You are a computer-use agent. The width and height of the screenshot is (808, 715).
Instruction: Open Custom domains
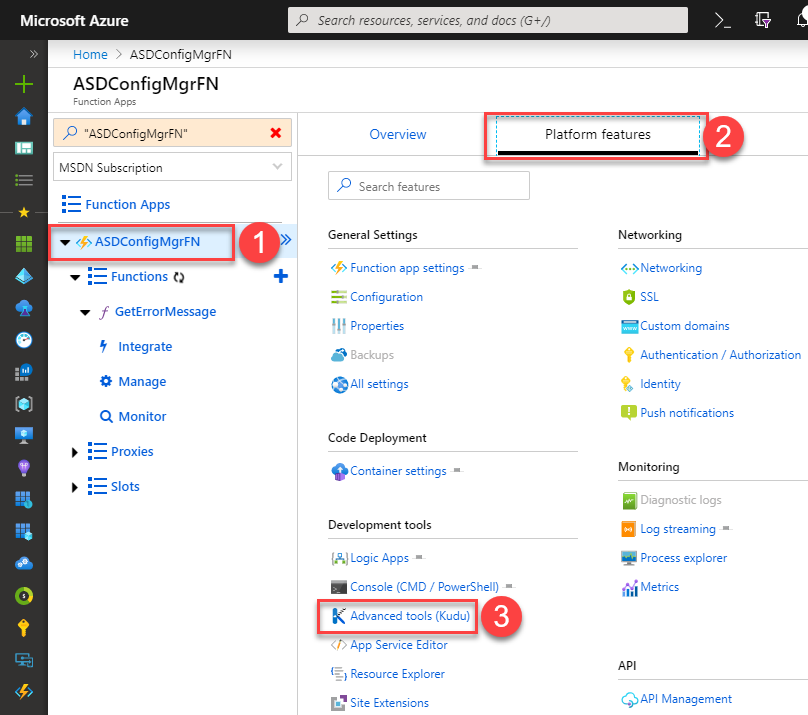tap(685, 326)
